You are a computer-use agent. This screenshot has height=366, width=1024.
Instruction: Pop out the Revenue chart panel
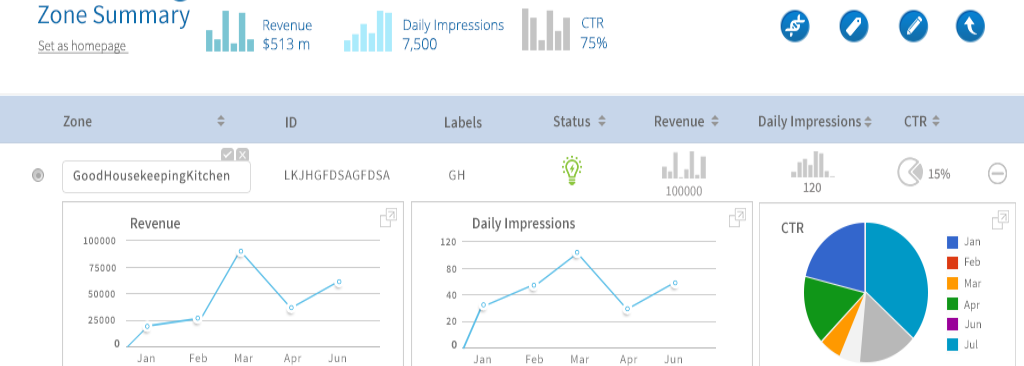[388, 218]
